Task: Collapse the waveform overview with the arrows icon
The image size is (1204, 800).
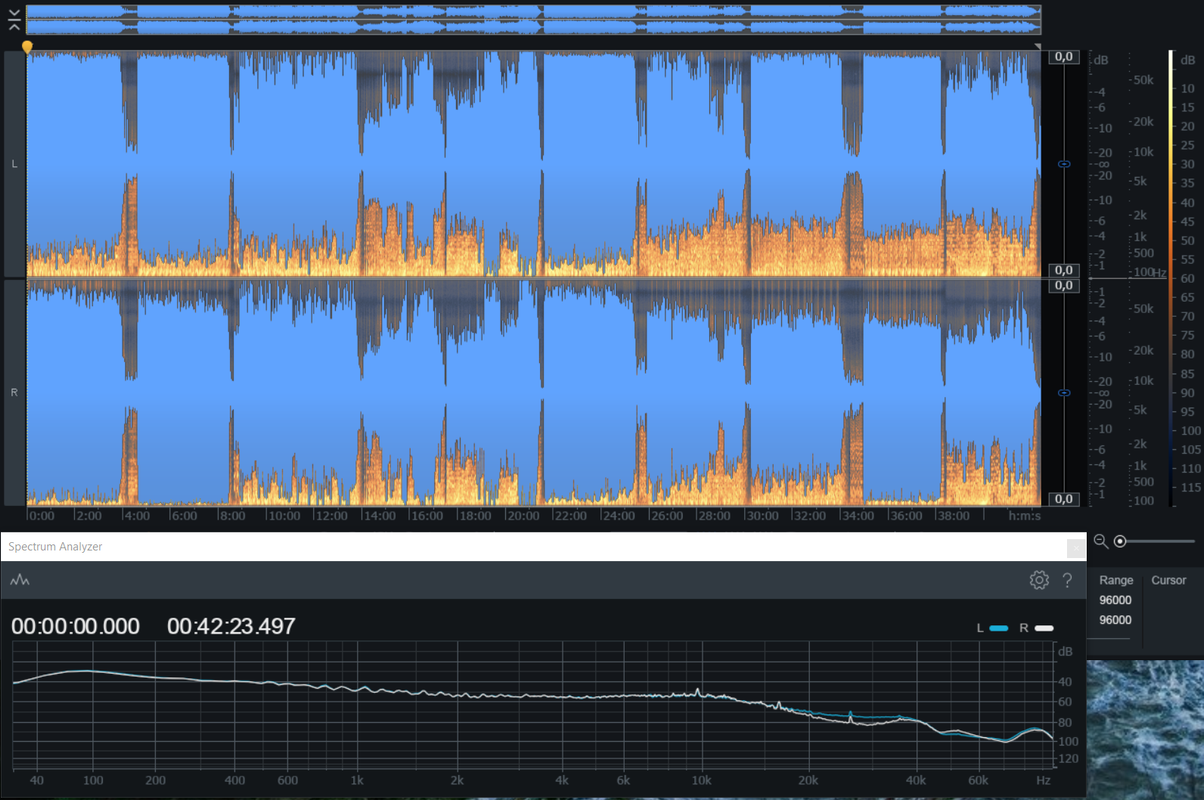Action: [14, 19]
